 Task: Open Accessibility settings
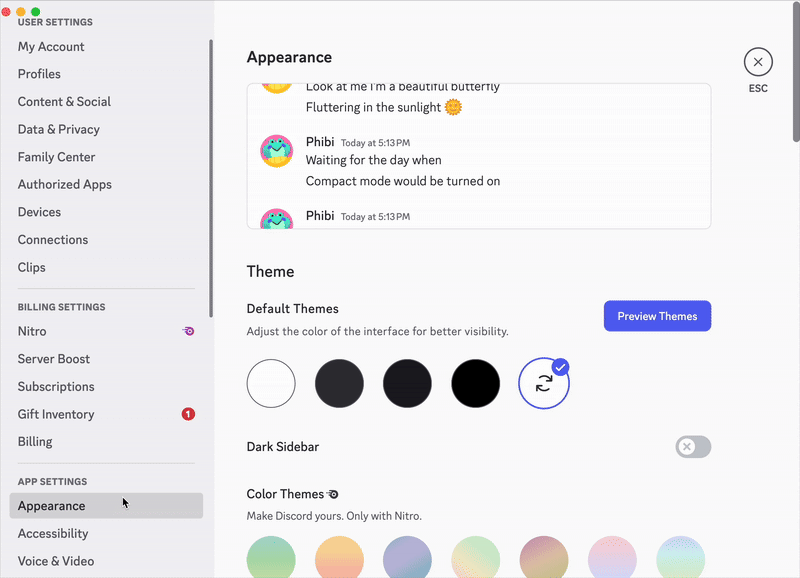coord(106,533)
